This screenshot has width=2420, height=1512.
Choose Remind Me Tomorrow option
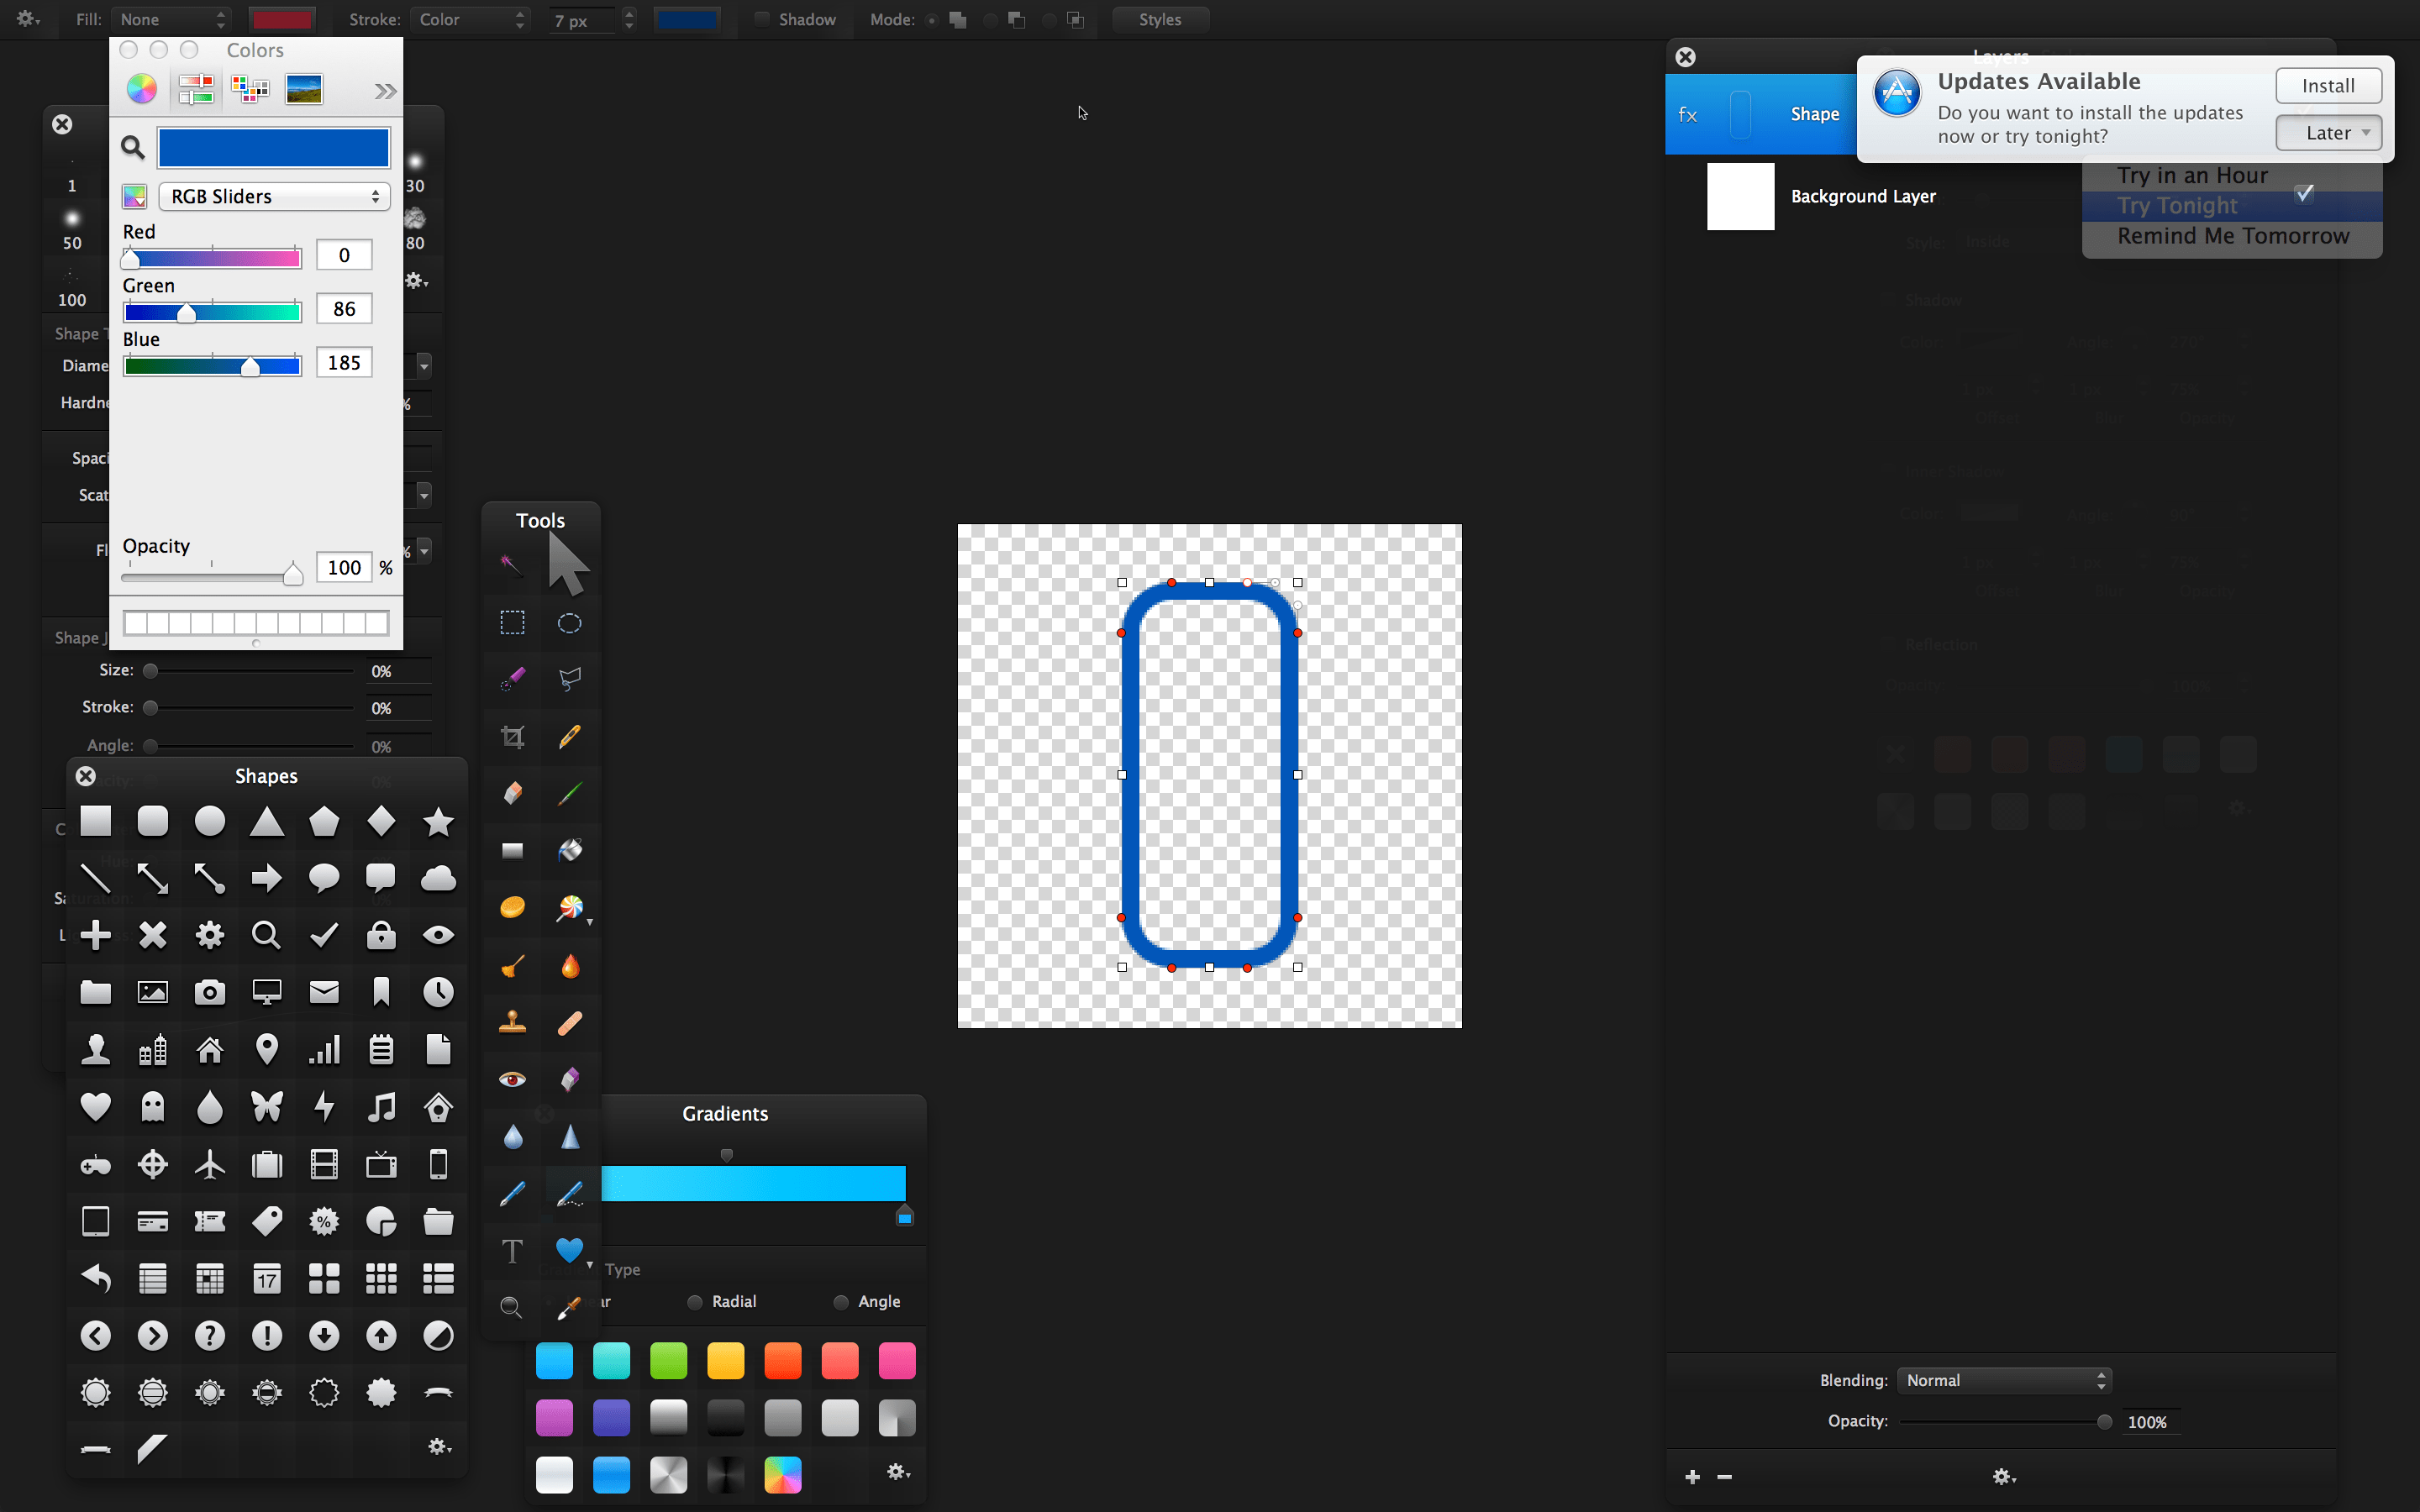(x=2232, y=236)
